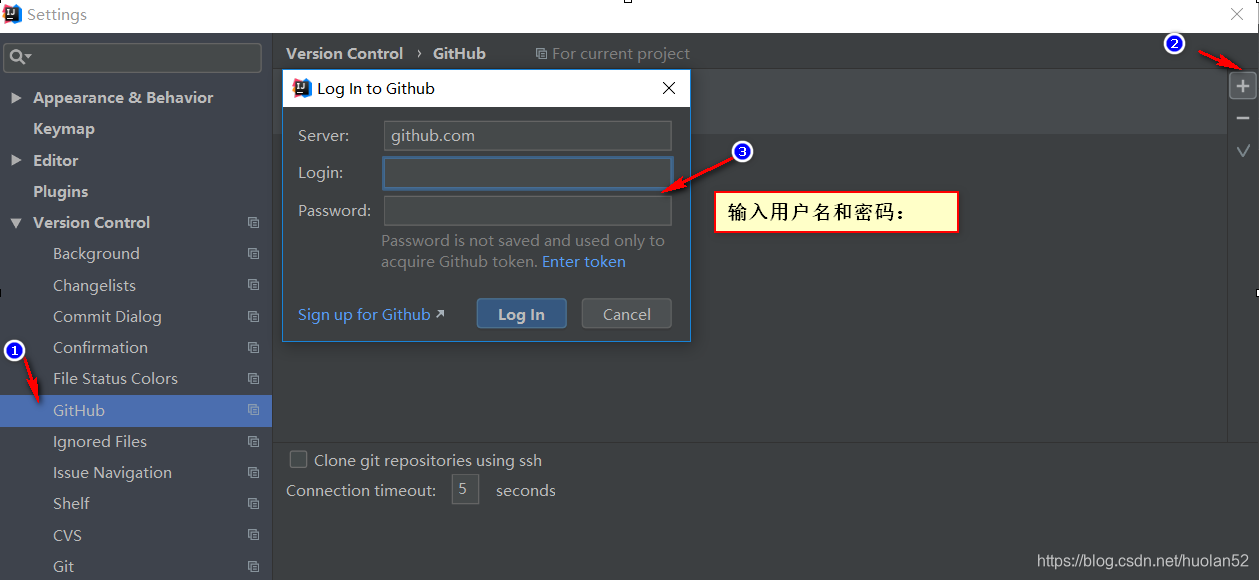Click project-level icon beside GitHub
The height and width of the screenshot is (580, 1259).
point(253,410)
